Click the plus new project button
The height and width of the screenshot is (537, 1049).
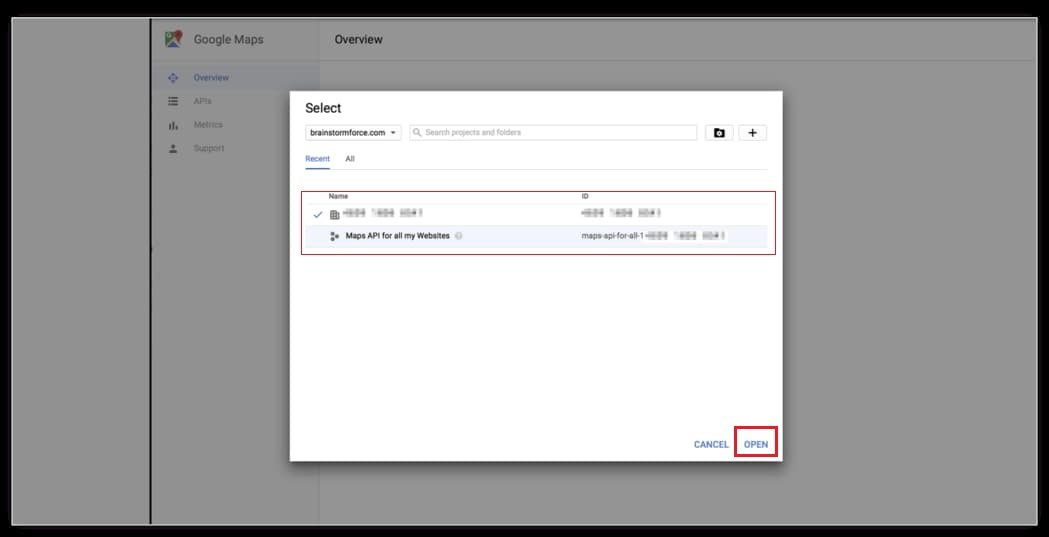tap(753, 132)
